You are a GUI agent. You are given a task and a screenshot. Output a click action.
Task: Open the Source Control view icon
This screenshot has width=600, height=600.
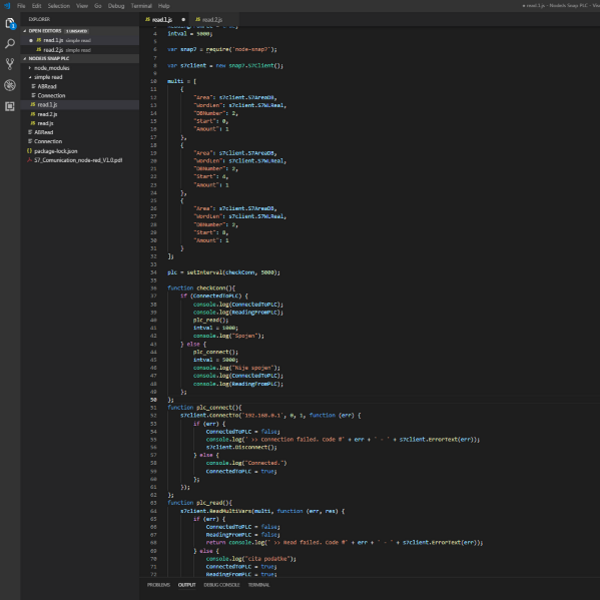click(x=10, y=65)
